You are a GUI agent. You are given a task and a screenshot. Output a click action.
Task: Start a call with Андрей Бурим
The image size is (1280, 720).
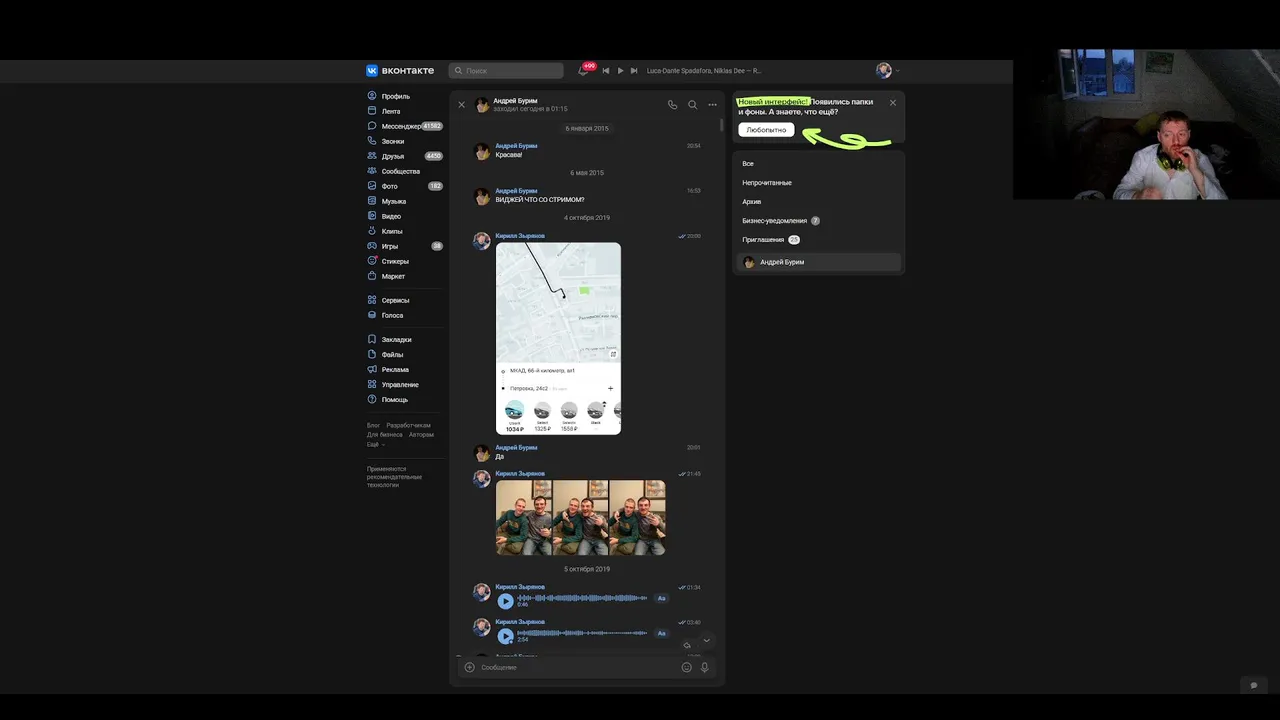pos(672,104)
